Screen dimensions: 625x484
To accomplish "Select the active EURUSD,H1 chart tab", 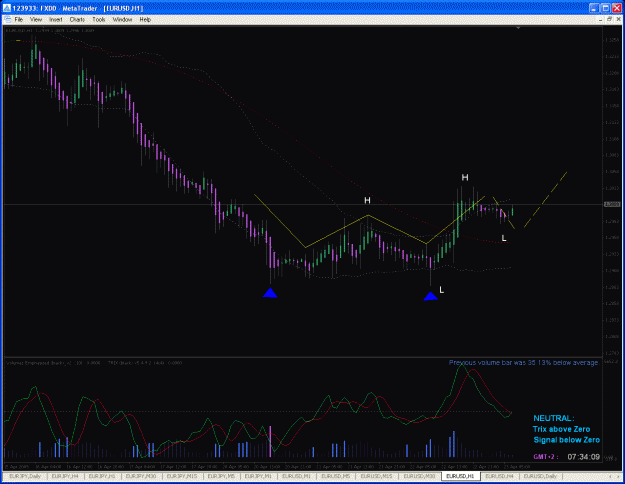I will pyautogui.click(x=460, y=476).
